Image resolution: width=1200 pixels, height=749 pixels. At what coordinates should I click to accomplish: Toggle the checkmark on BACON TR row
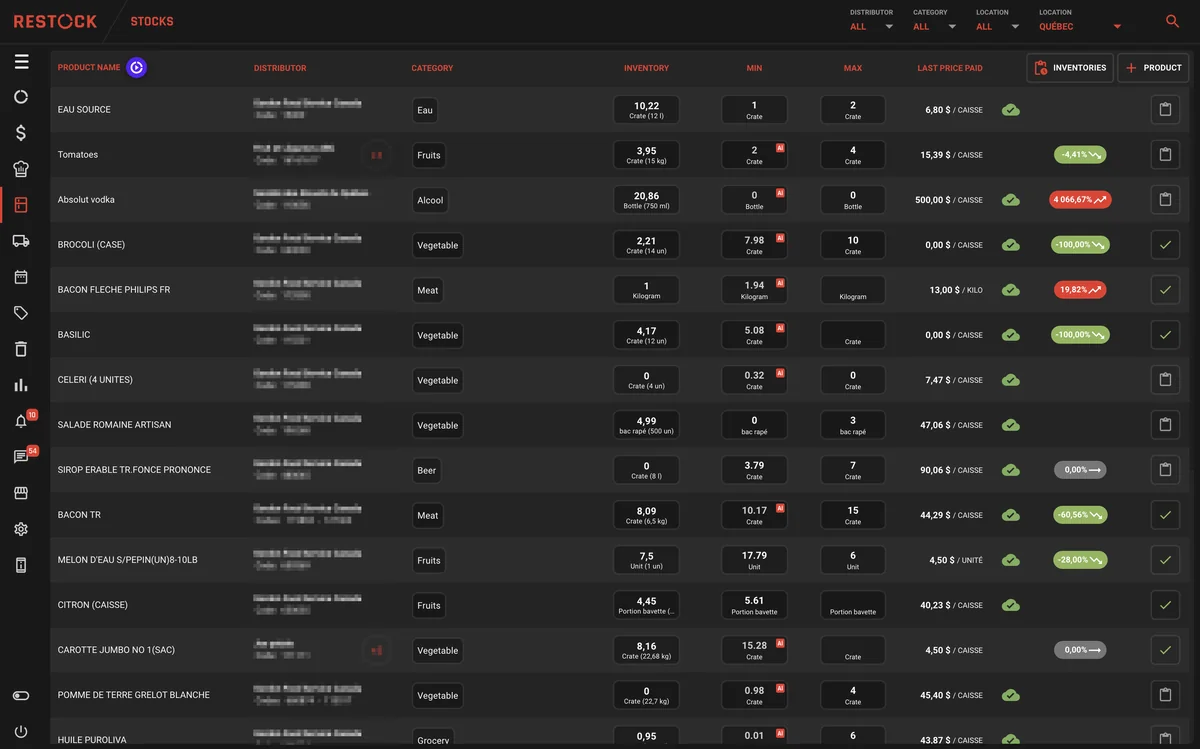1165,515
